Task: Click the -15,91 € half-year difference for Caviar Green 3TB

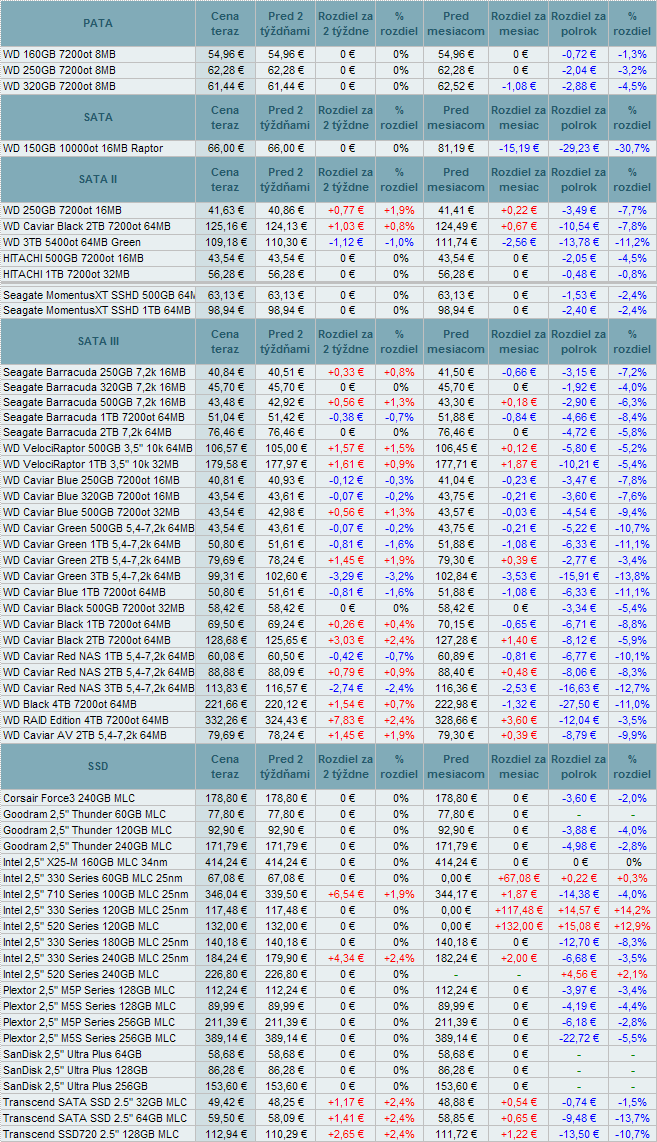Action: coord(578,576)
